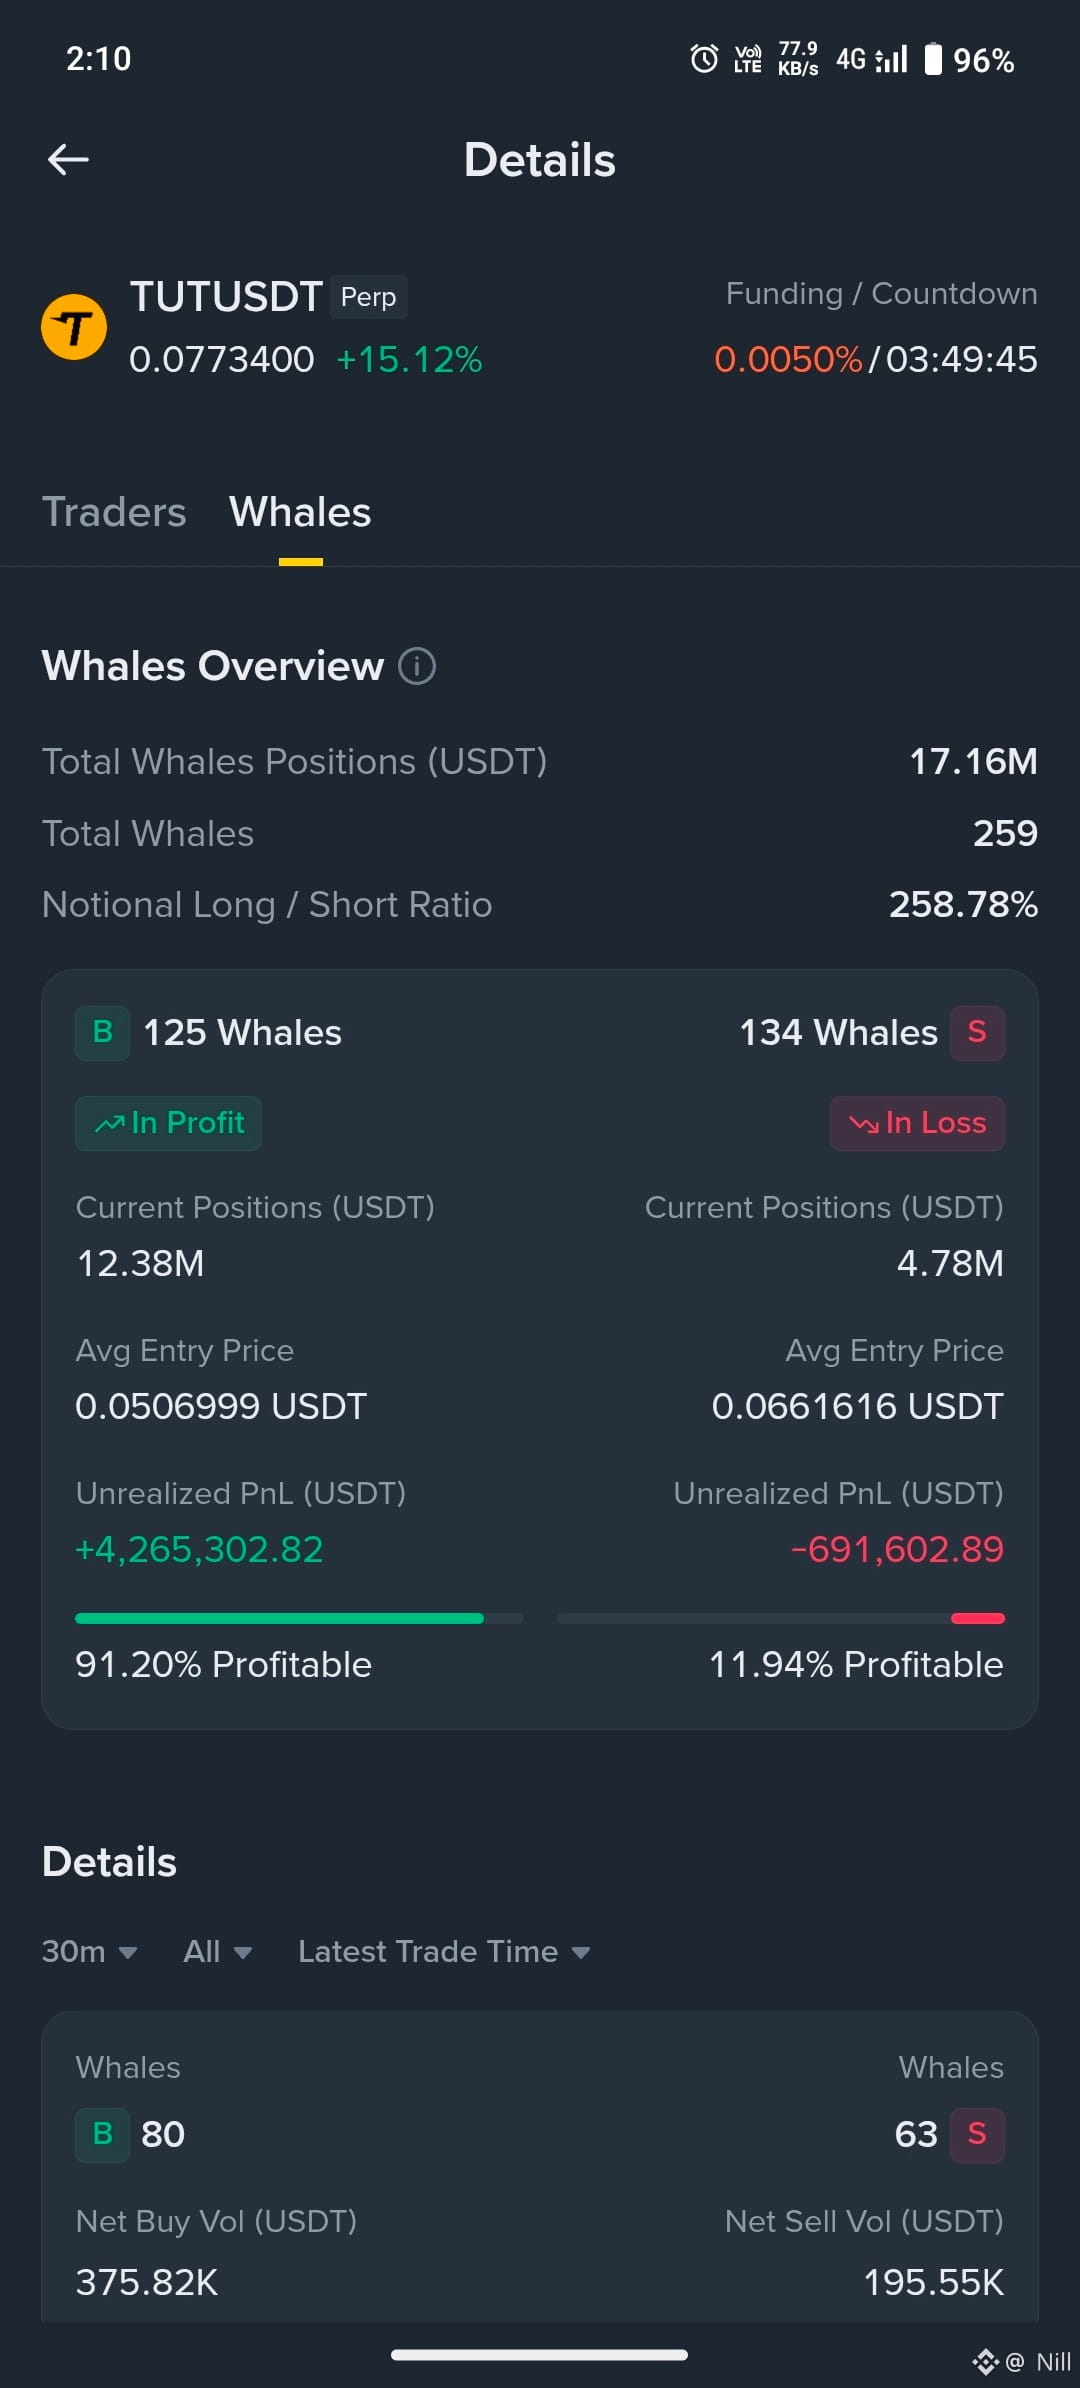
Task: Open the Whales Overview info icon
Action: pyautogui.click(x=417, y=666)
